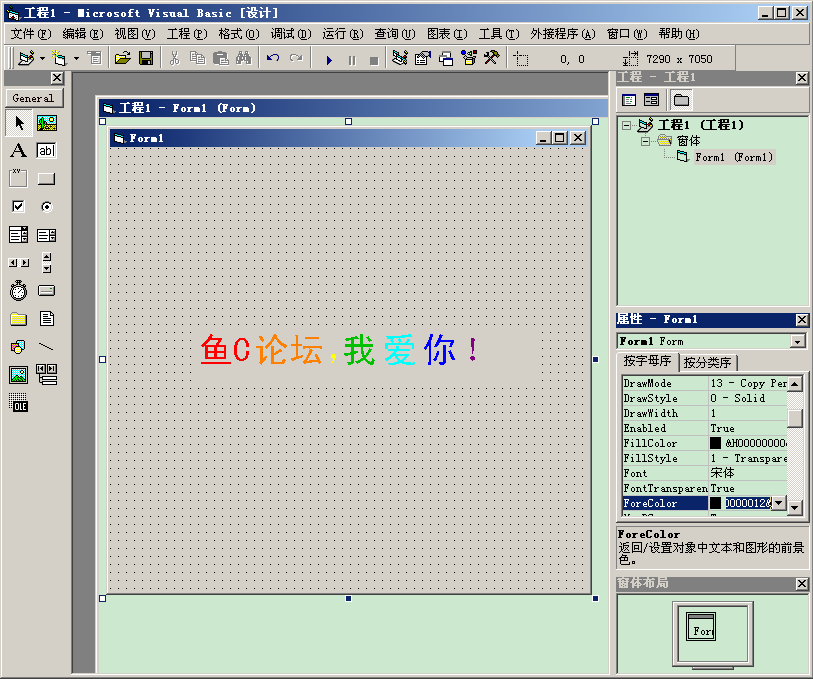Viewport: 813px width, 679px height.
Task: Select the Font property row
Action: coord(705,473)
